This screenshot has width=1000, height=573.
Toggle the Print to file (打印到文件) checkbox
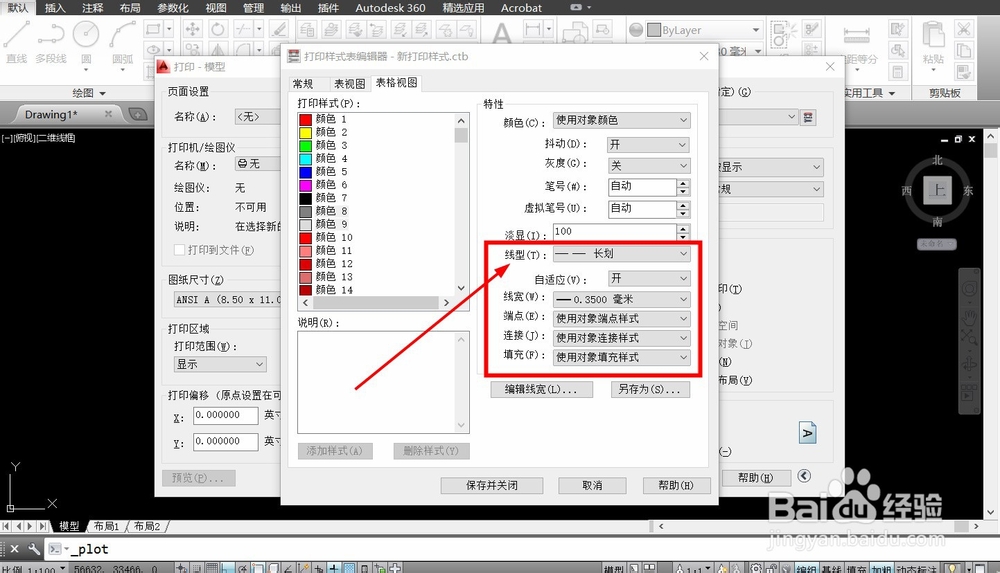pos(180,250)
